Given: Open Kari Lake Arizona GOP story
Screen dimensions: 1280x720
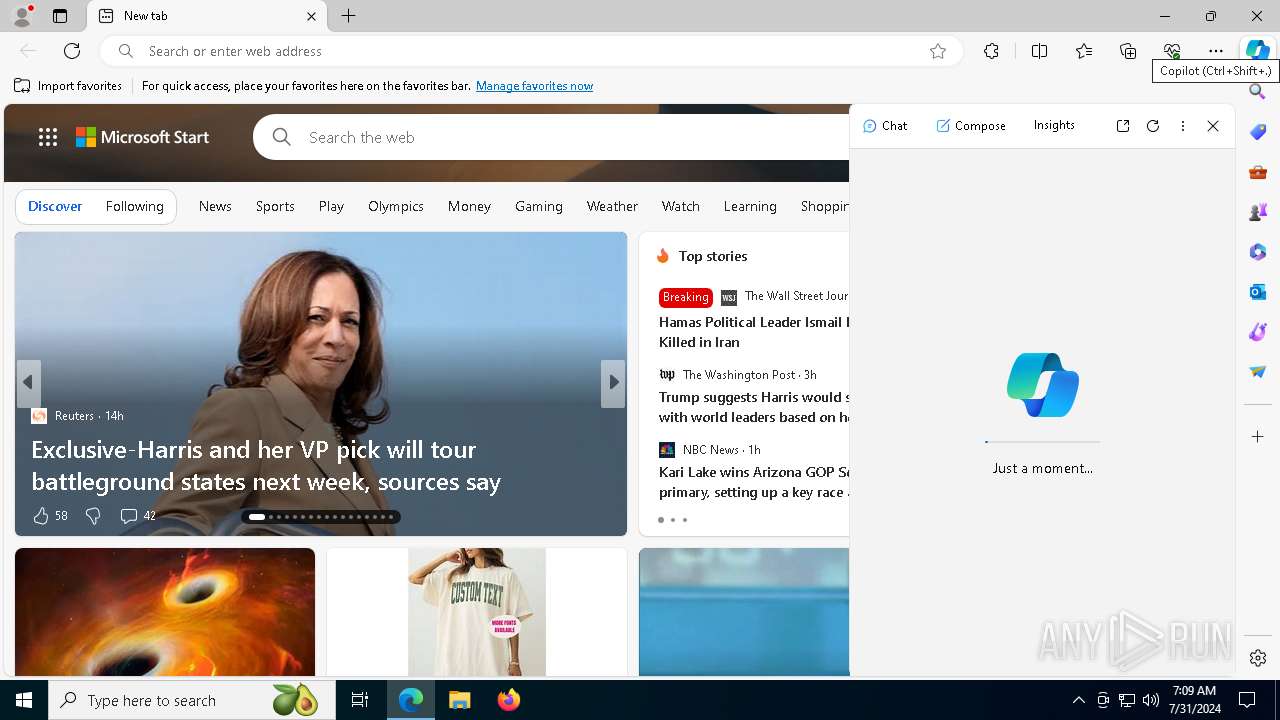Looking at the screenshot, I should click(x=753, y=482).
